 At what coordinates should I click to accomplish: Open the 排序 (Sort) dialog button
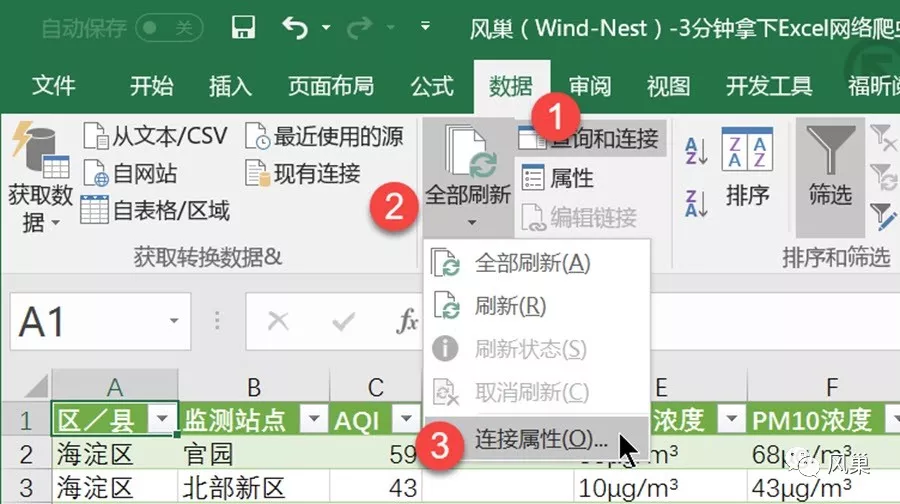(747, 166)
